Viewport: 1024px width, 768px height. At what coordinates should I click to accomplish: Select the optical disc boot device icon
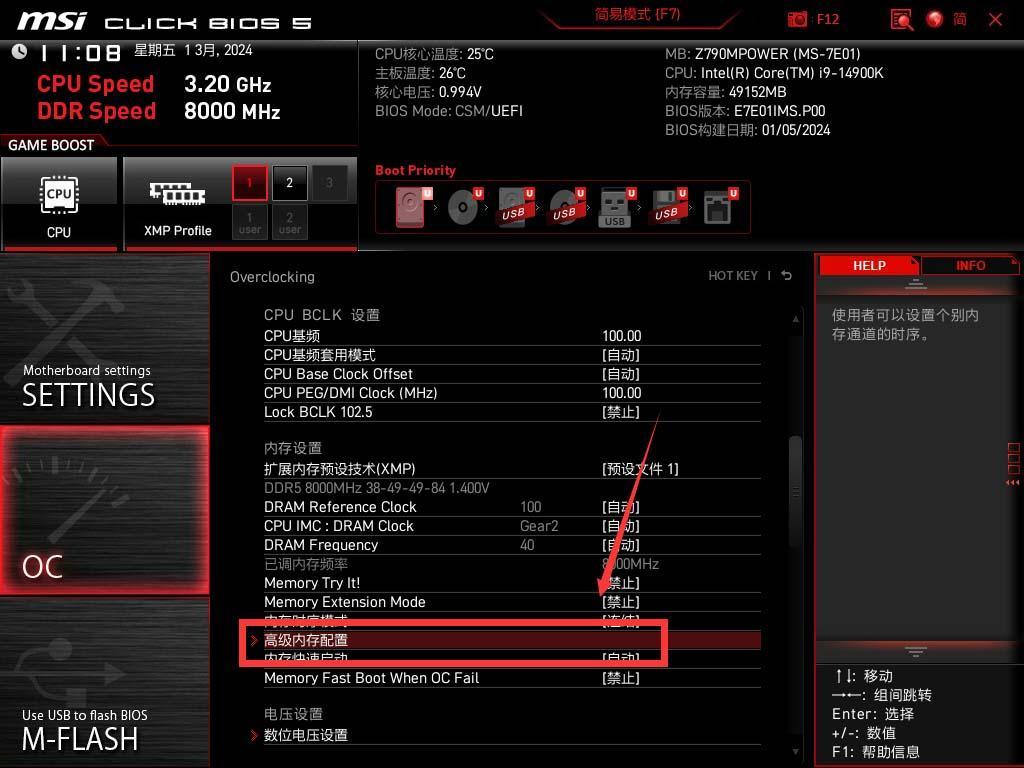tap(464, 207)
